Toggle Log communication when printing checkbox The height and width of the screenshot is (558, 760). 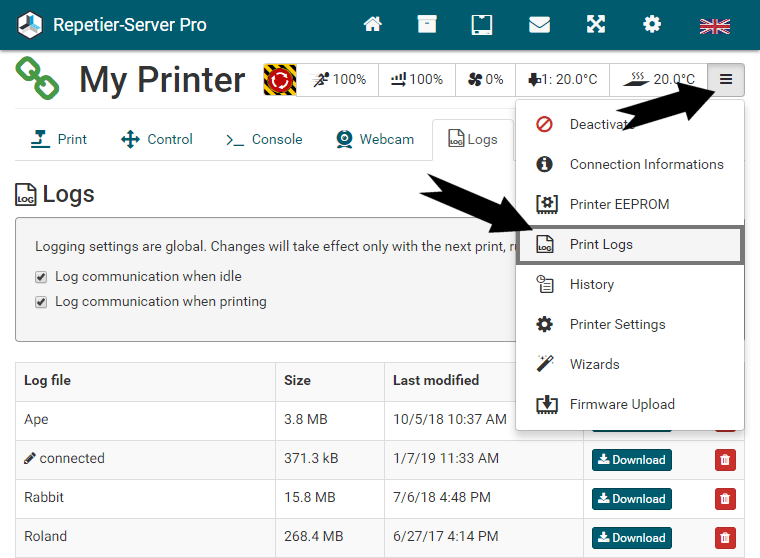41,302
